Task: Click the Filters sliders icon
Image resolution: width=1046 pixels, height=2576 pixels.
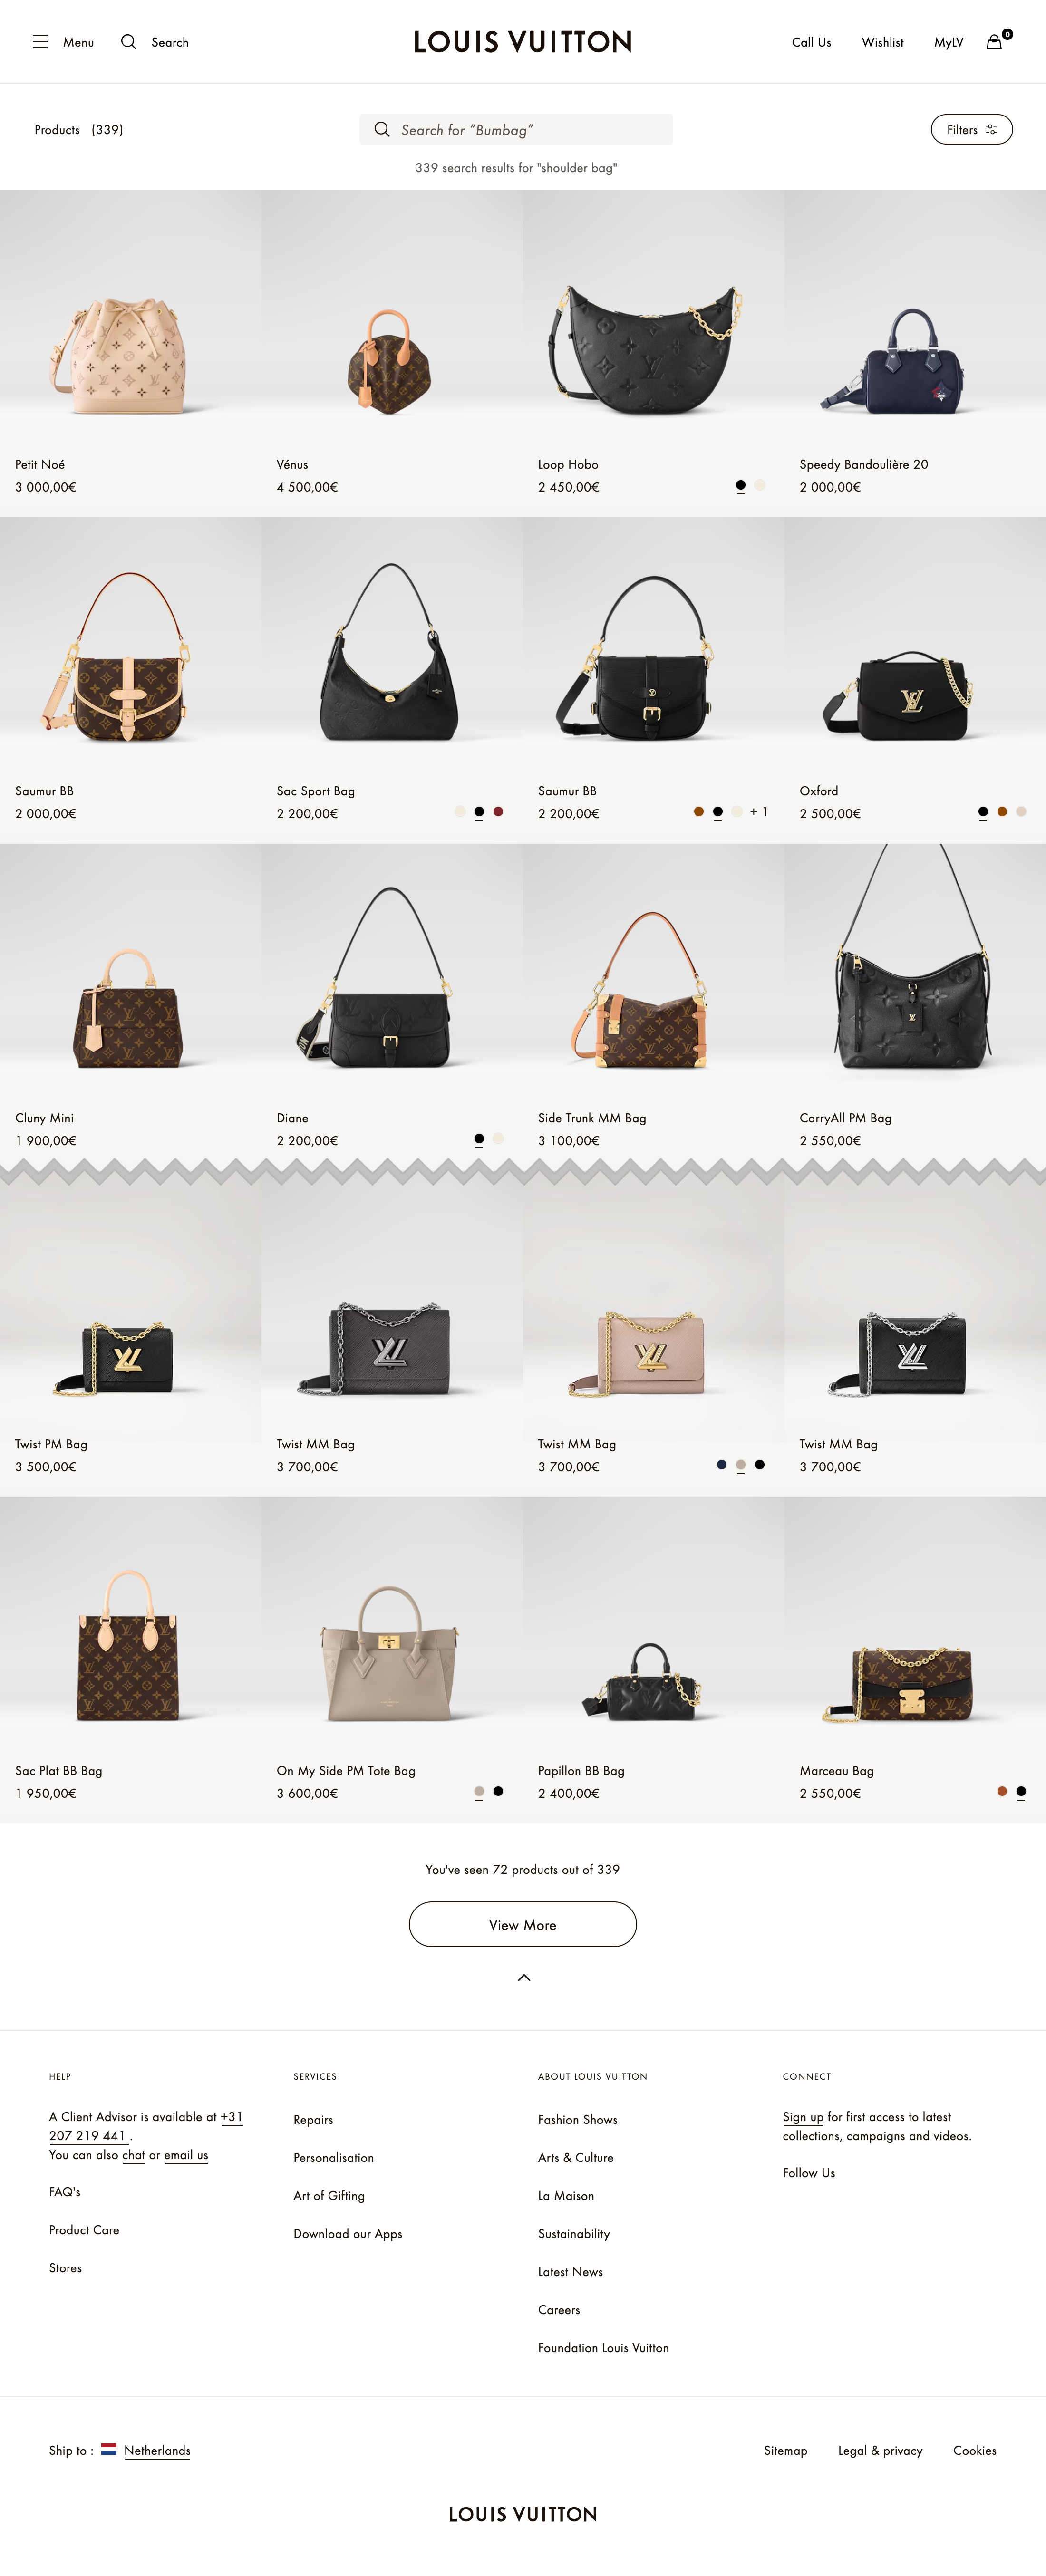Action: click(x=991, y=130)
